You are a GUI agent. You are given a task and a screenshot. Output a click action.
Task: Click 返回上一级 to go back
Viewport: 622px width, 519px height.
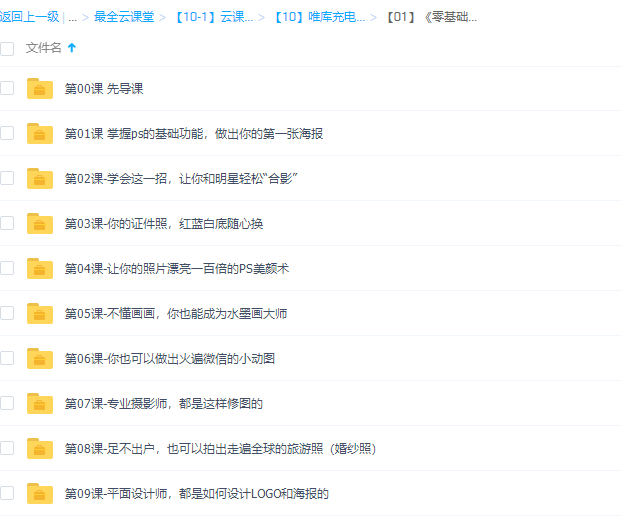29,17
